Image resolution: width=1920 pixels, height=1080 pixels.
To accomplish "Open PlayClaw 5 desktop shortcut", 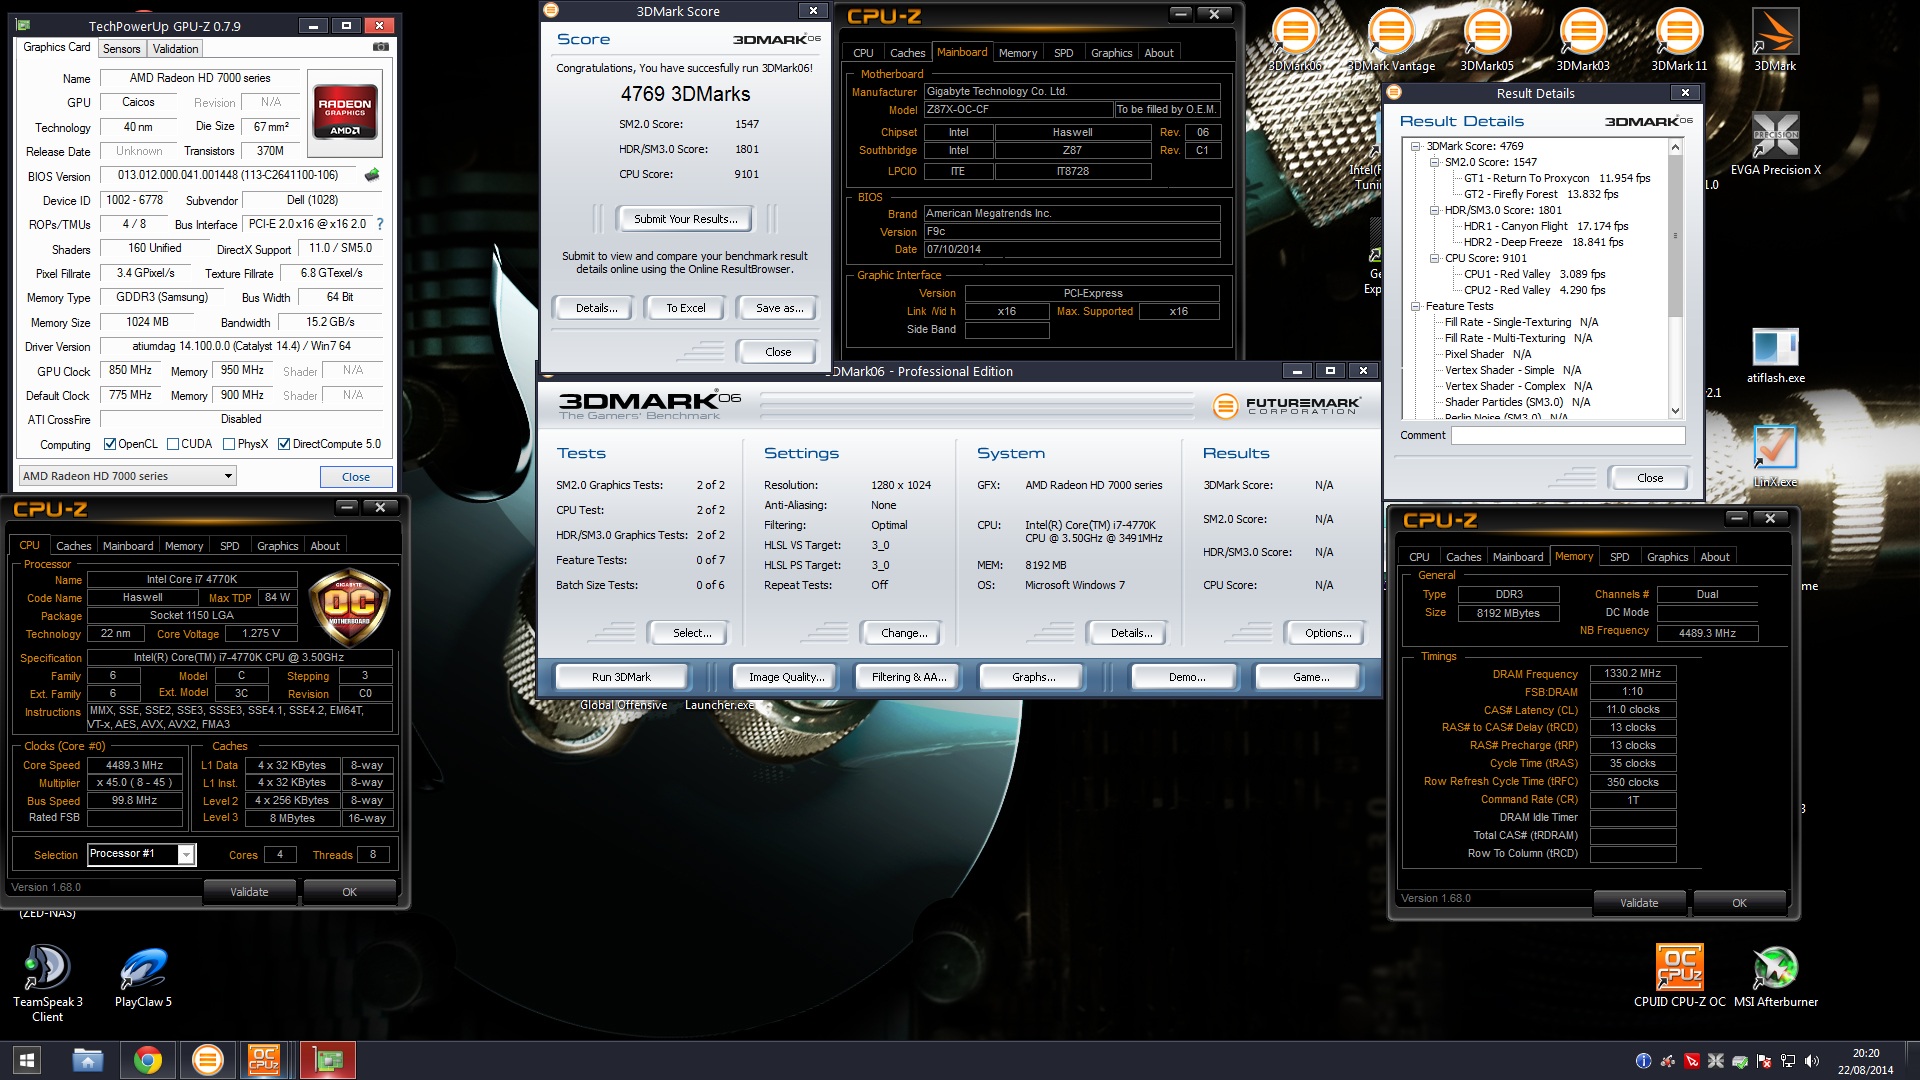I will 143,975.
